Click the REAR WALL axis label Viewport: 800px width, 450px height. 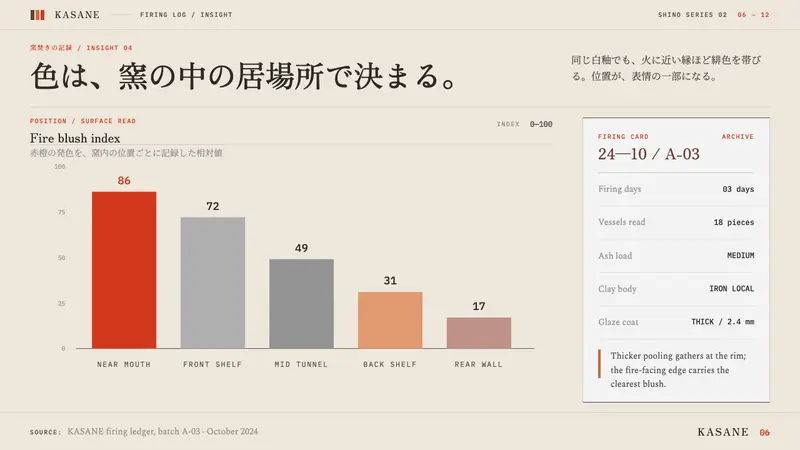click(x=479, y=364)
